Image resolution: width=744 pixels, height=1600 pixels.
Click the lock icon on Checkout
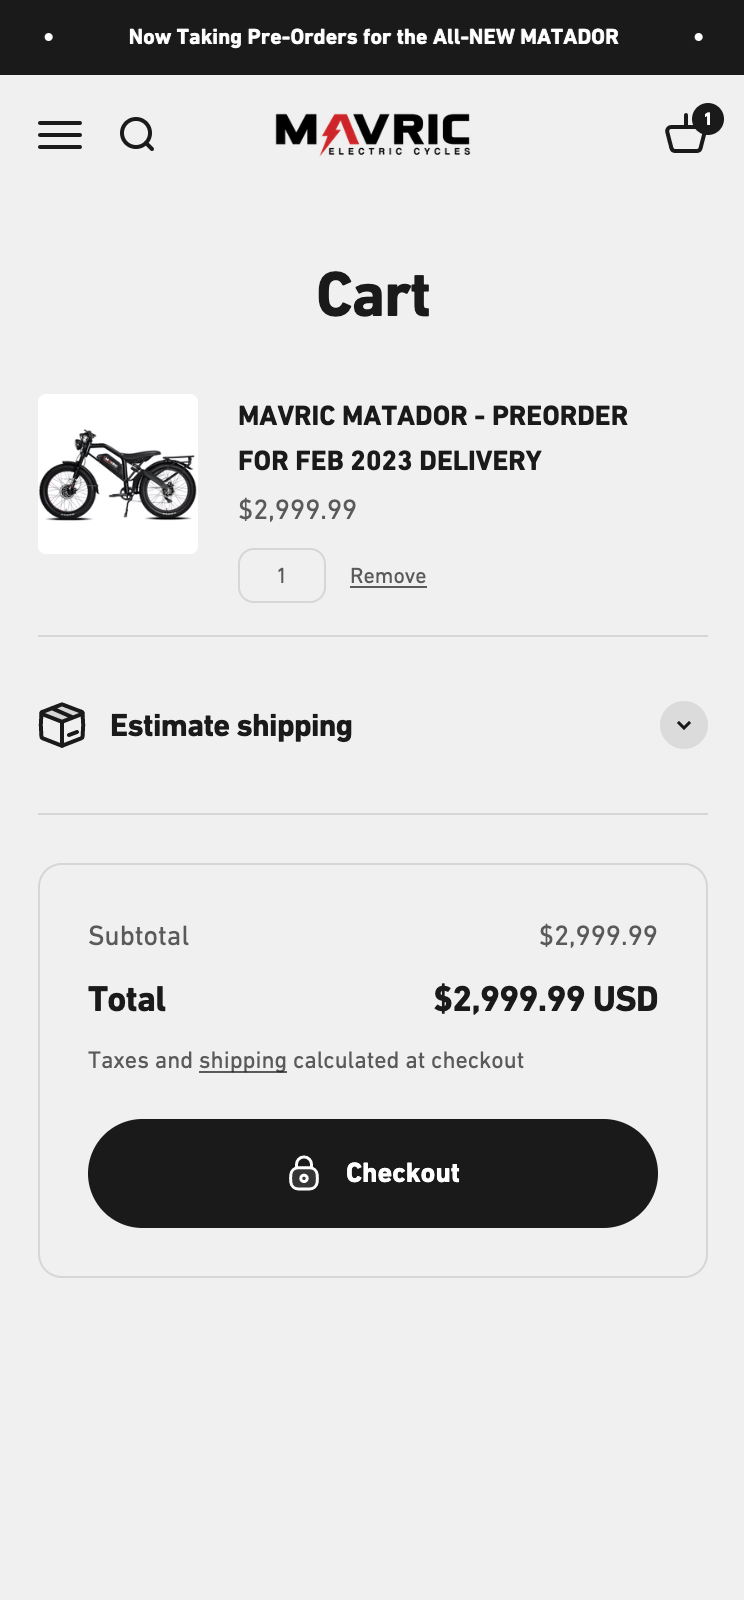[304, 1173]
